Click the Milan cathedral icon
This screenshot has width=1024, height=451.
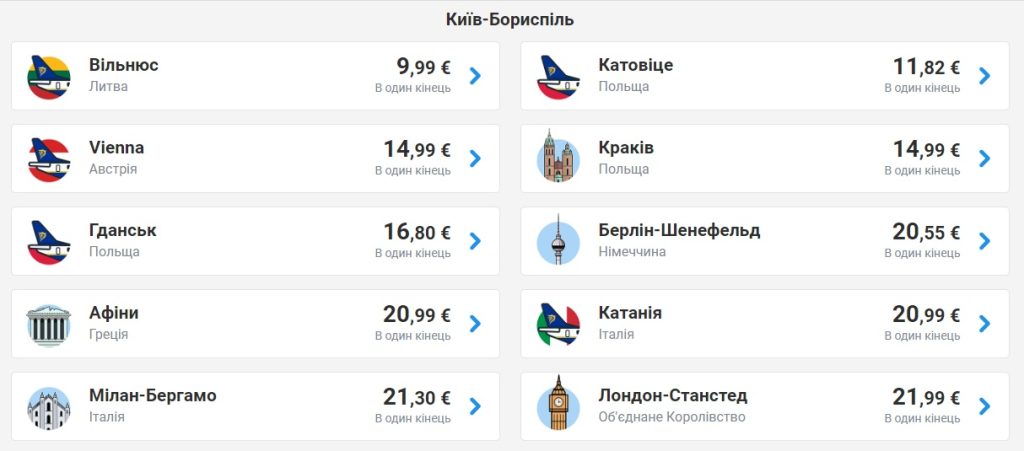pos(49,407)
